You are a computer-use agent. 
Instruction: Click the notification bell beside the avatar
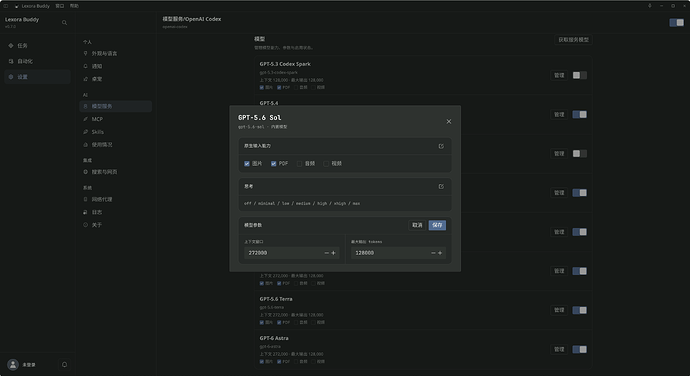click(x=64, y=365)
